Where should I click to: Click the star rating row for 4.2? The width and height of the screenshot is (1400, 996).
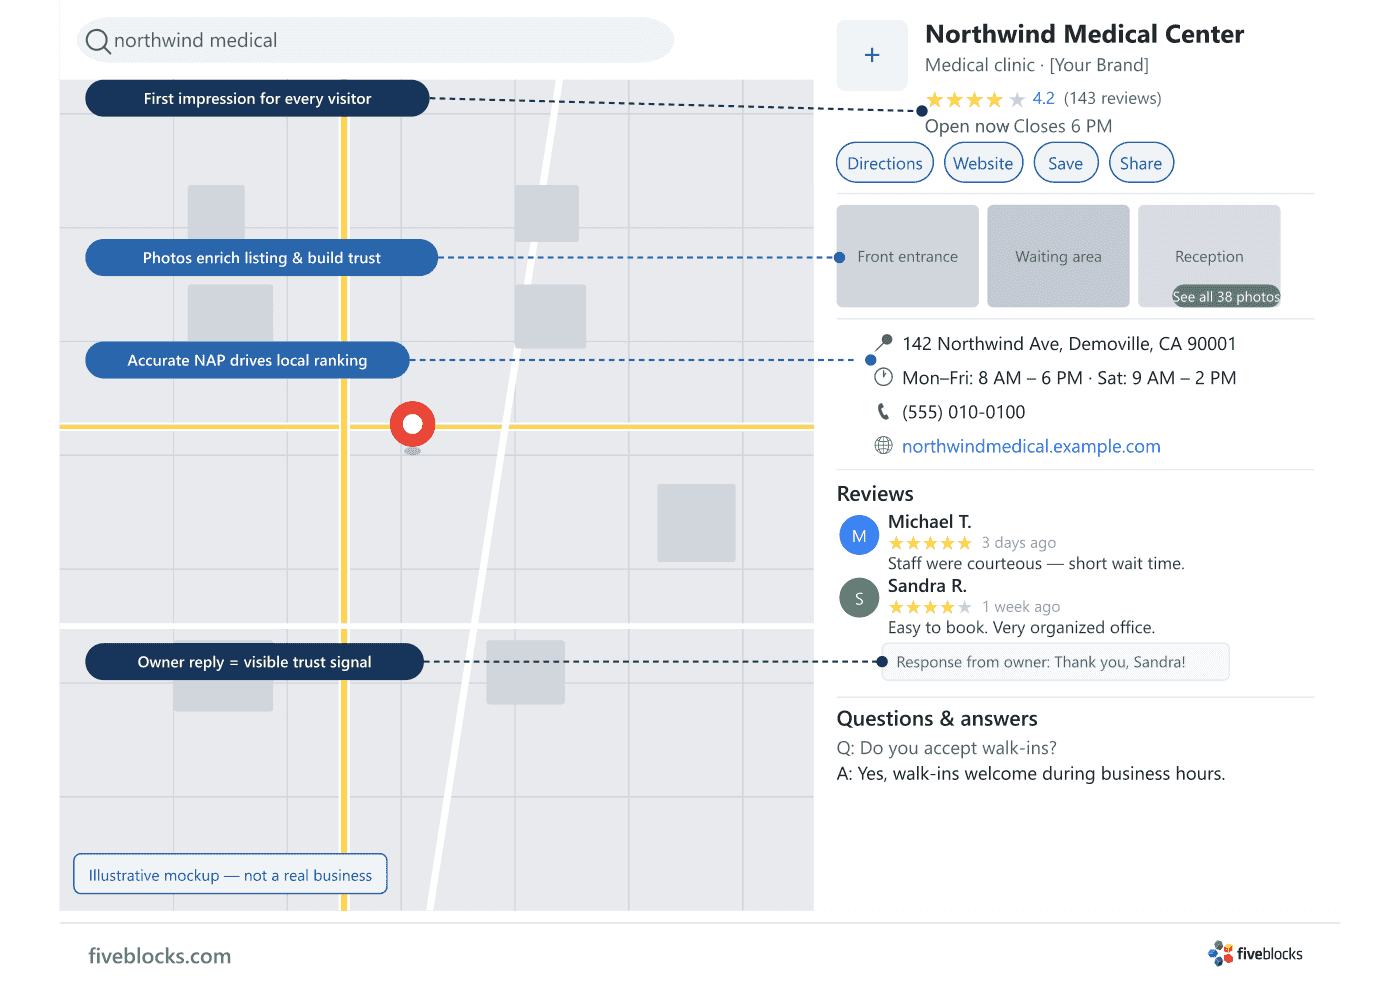click(x=975, y=99)
